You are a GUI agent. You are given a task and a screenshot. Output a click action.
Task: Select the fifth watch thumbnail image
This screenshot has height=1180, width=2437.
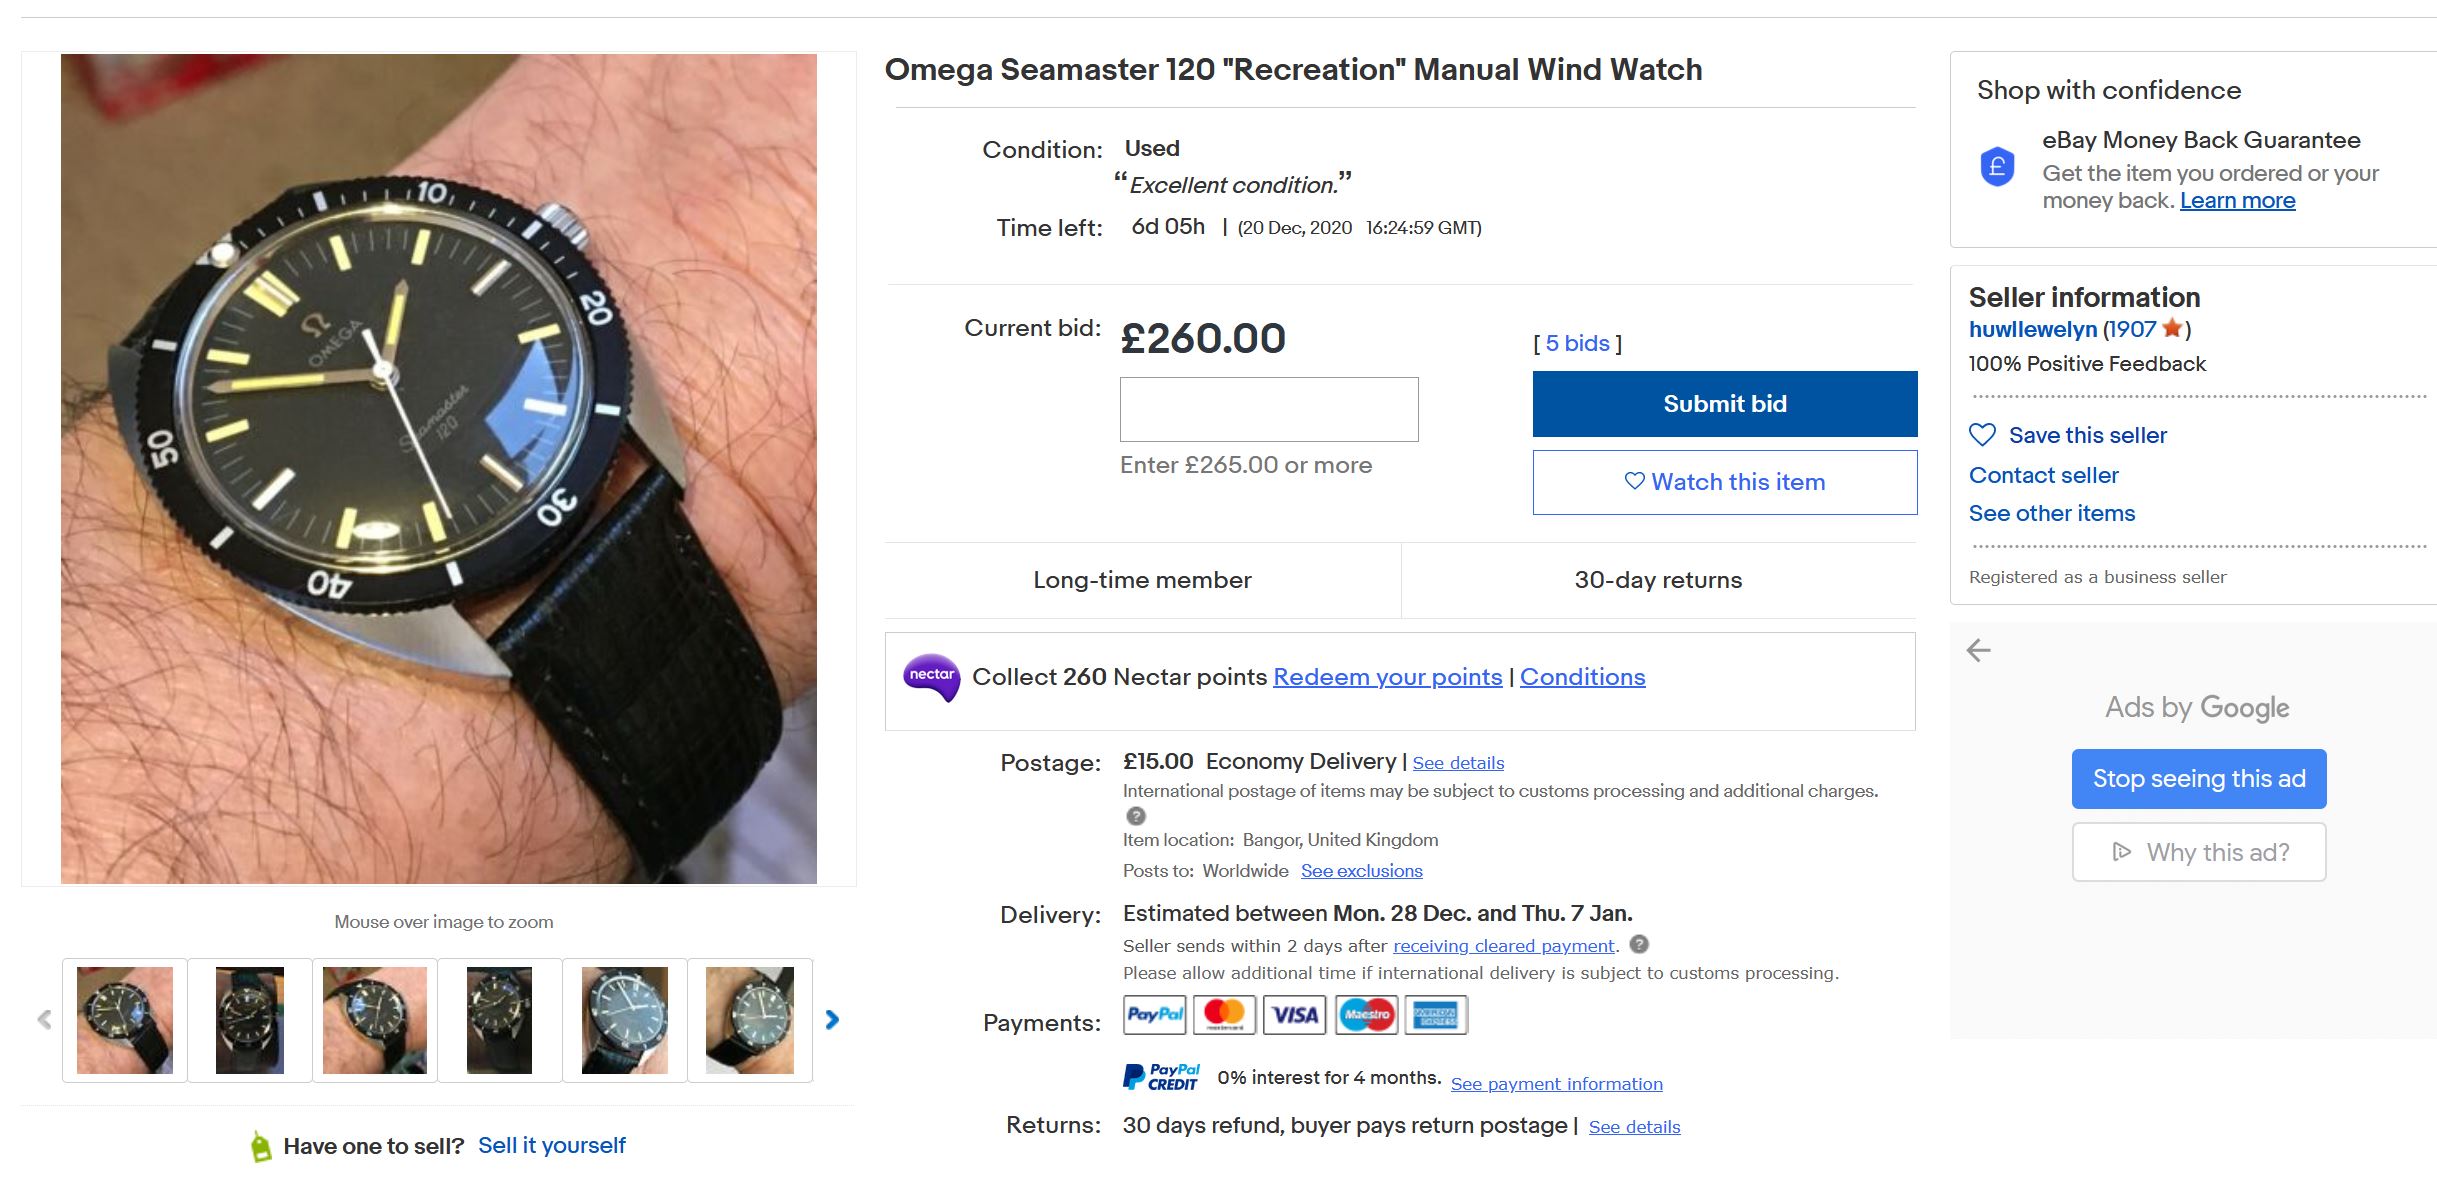(x=625, y=1020)
